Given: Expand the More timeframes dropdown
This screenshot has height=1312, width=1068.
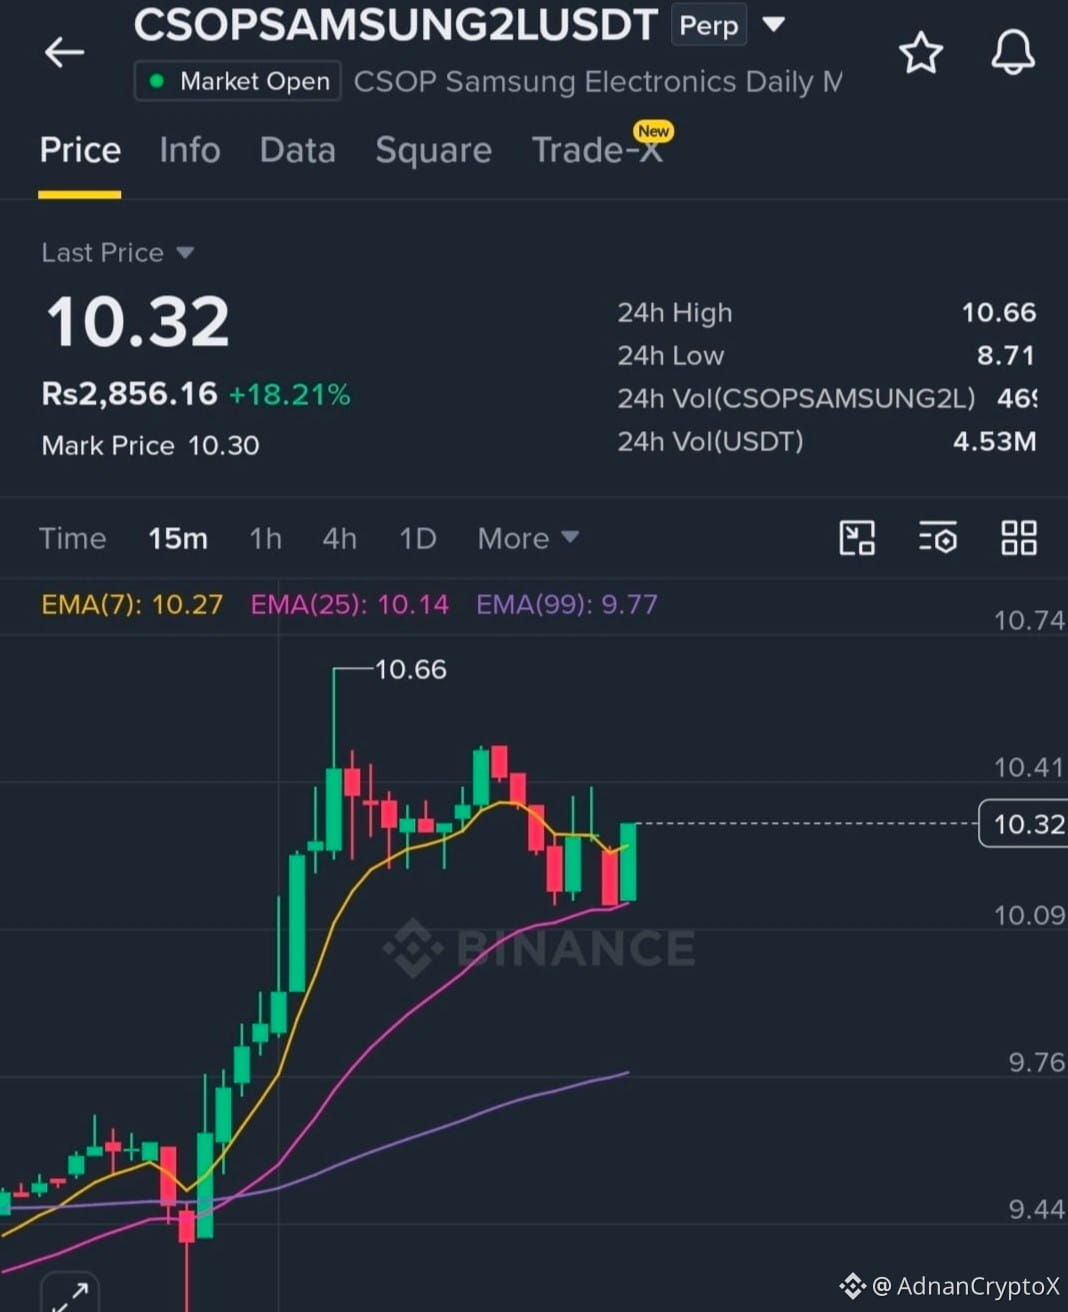Looking at the screenshot, I should (528, 538).
